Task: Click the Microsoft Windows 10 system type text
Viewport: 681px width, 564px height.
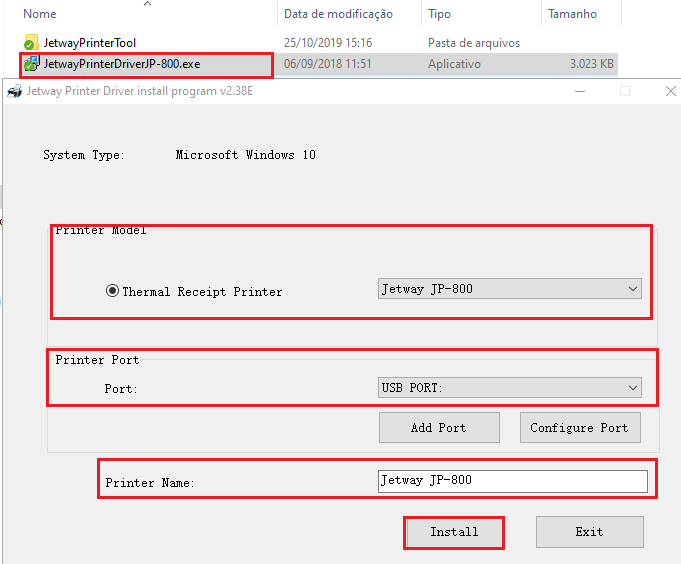Action: 245,155
